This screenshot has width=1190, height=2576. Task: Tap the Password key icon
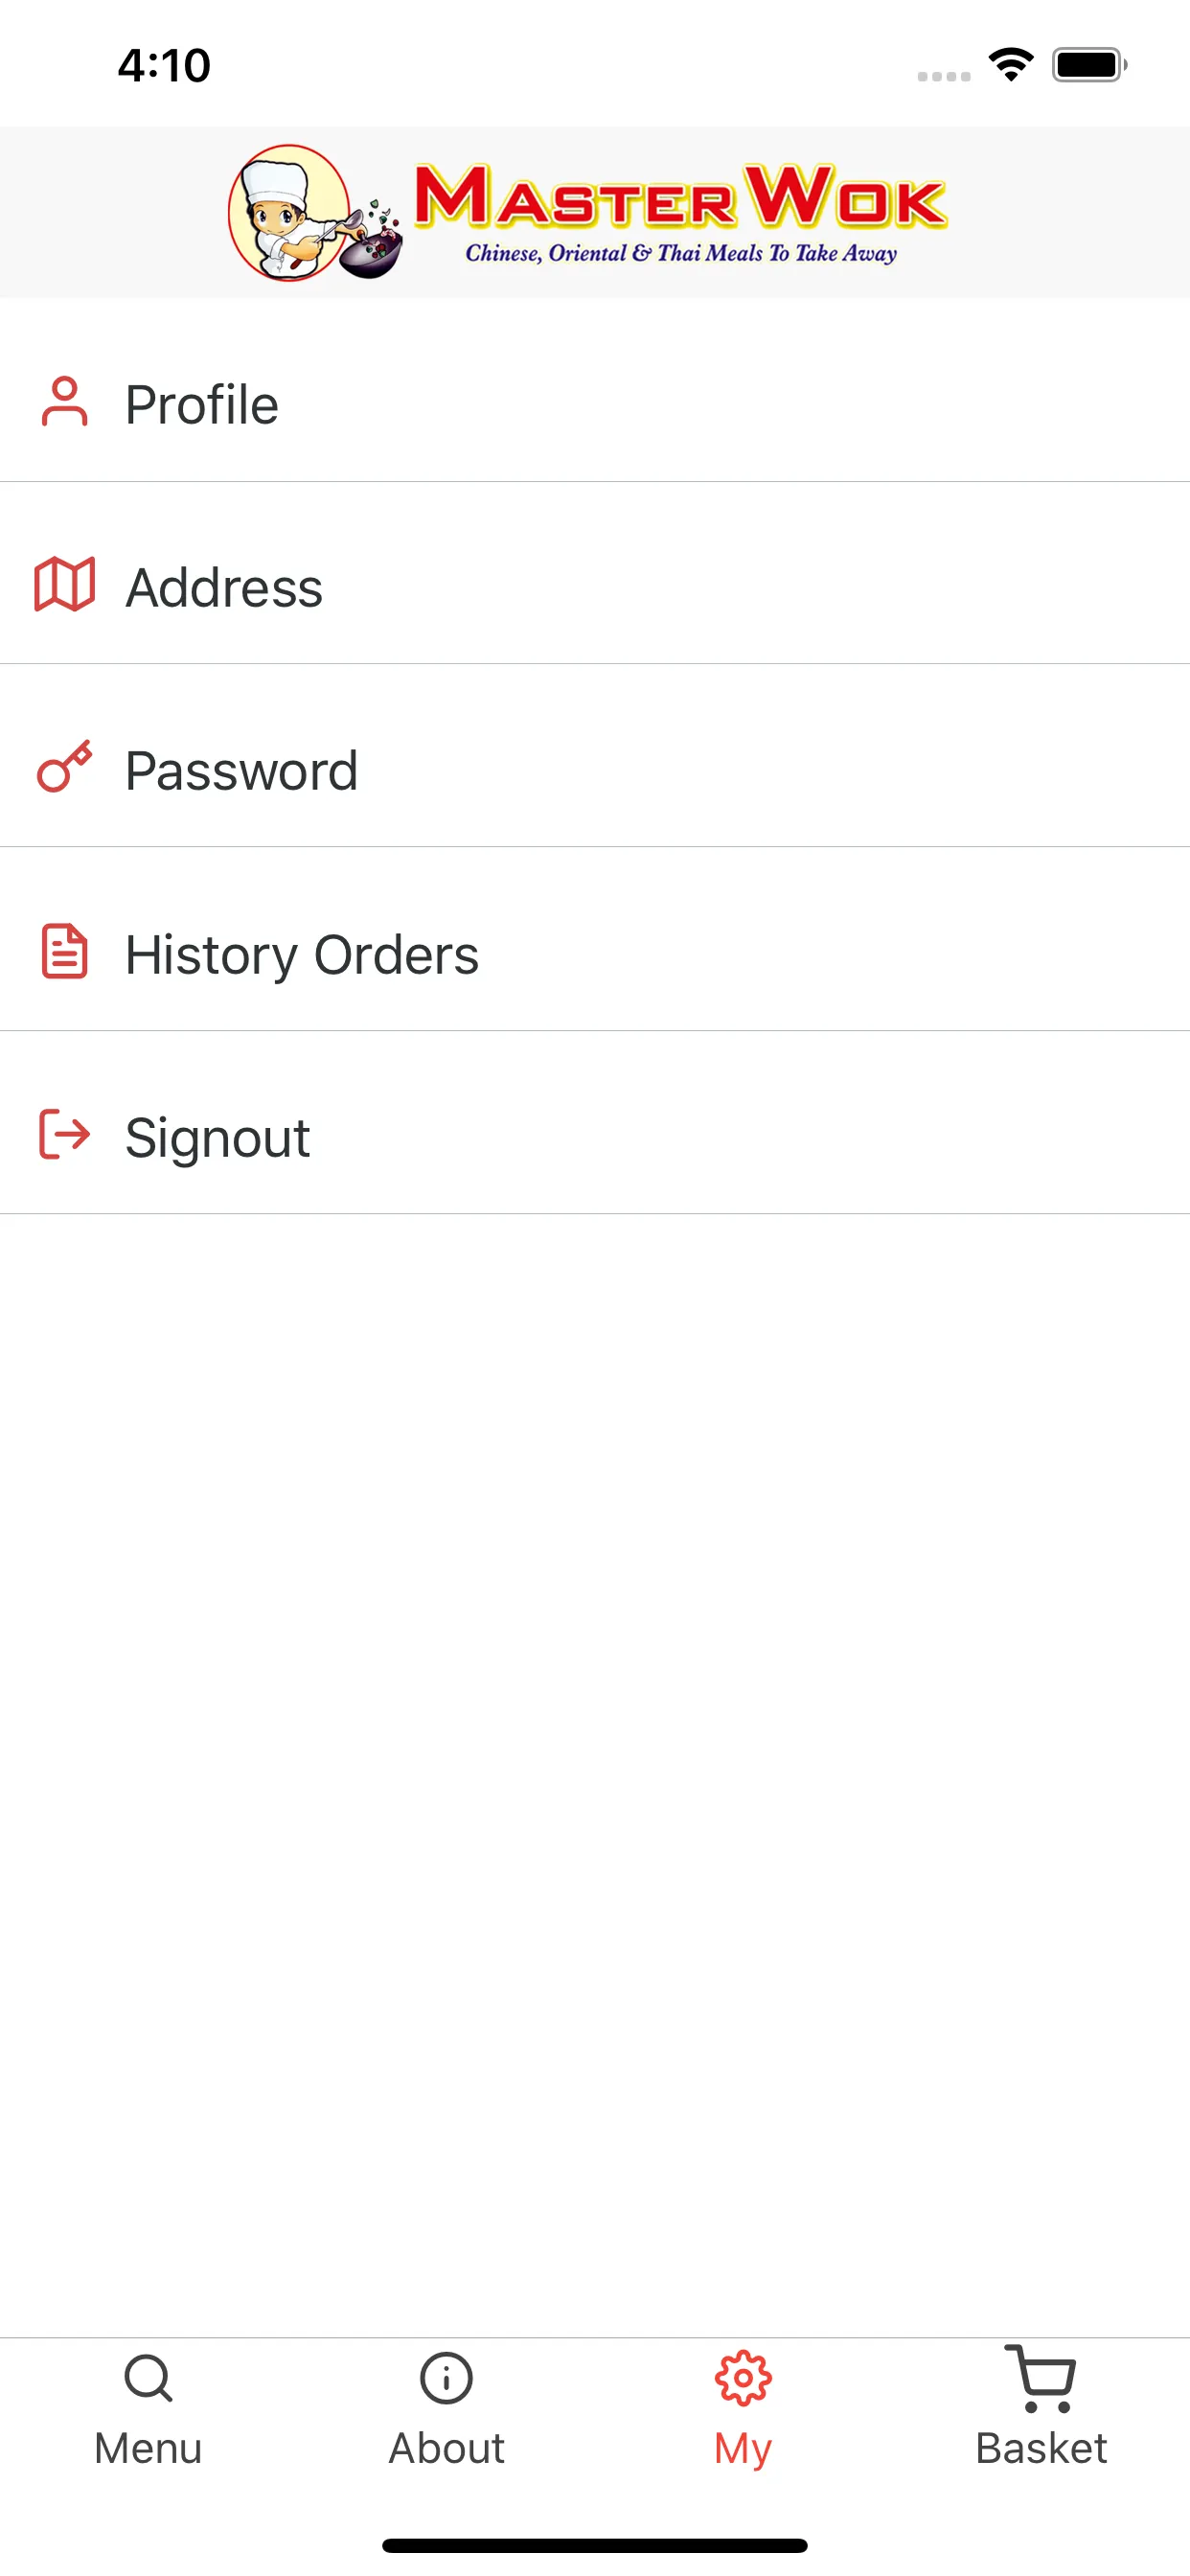64,768
